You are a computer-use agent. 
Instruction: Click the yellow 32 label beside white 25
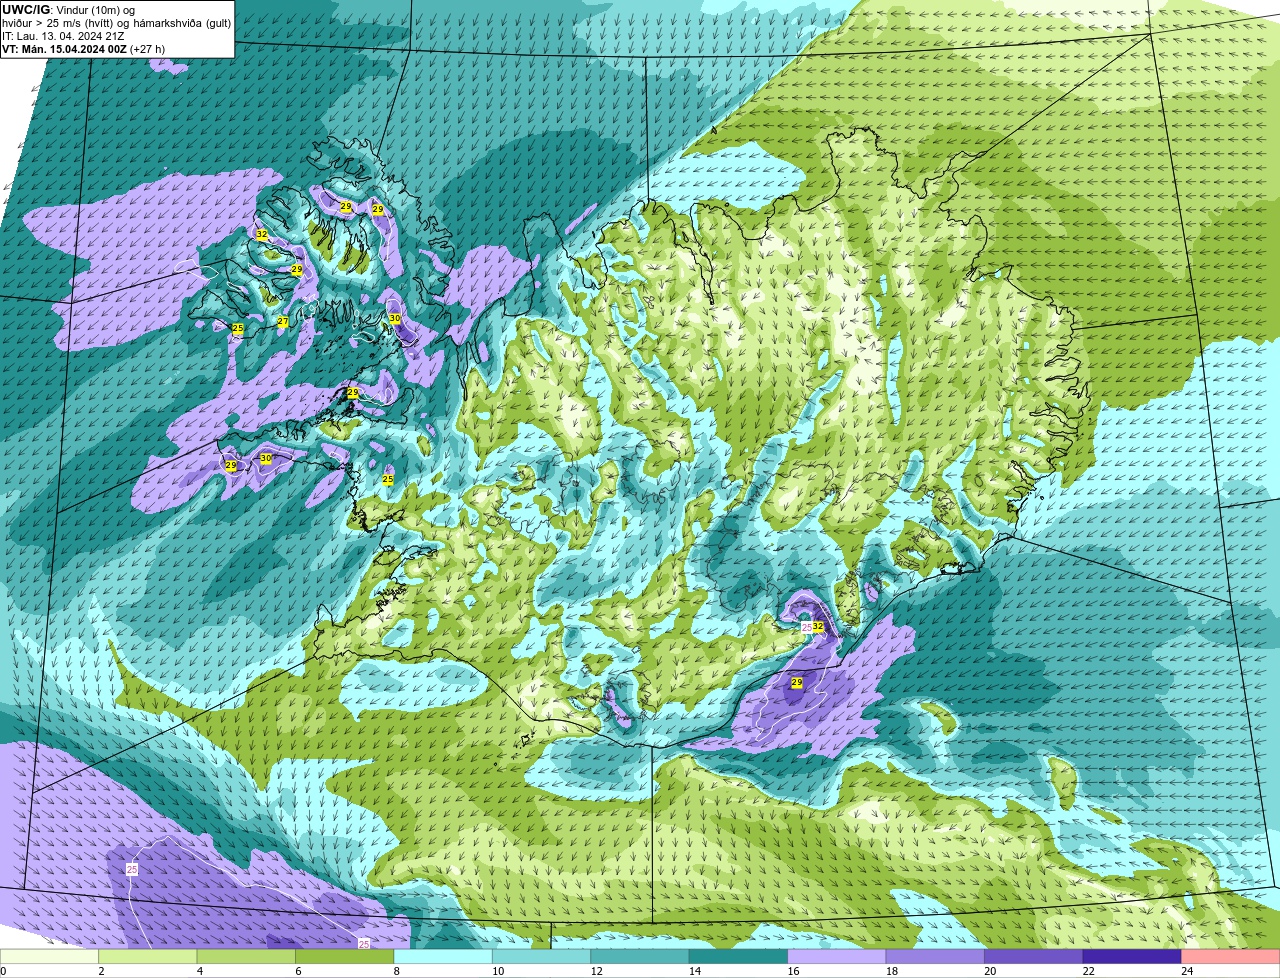[818, 626]
